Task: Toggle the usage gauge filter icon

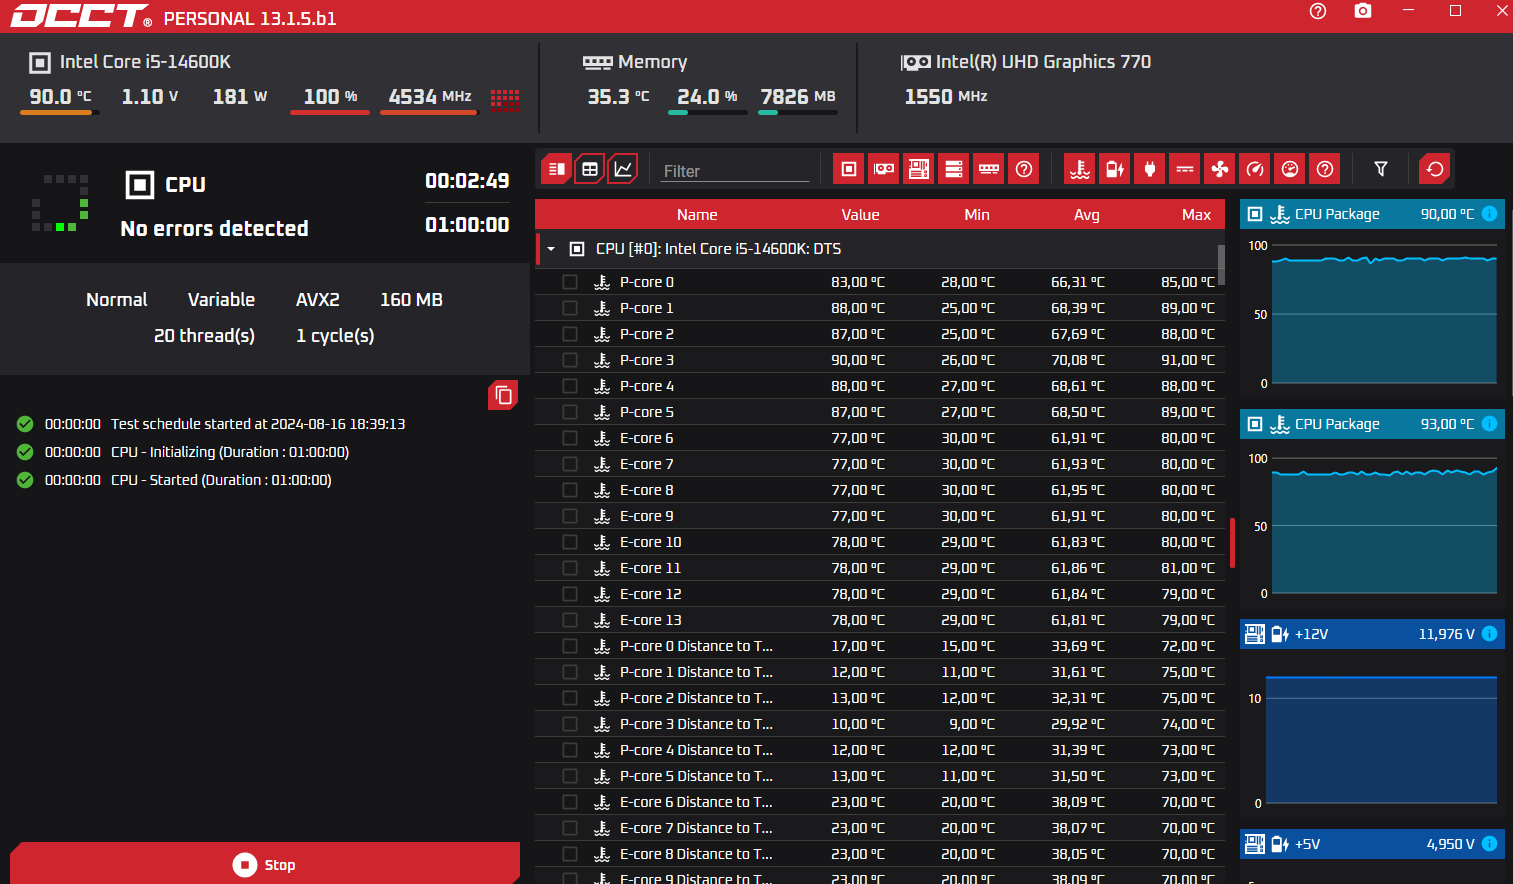Action: pos(1290,169)
